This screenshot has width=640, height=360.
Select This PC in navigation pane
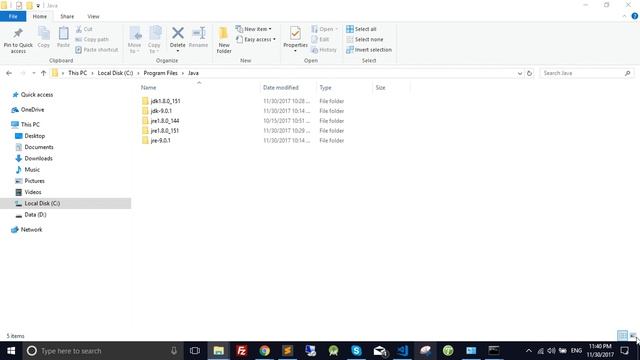click(x=30, y=124)
